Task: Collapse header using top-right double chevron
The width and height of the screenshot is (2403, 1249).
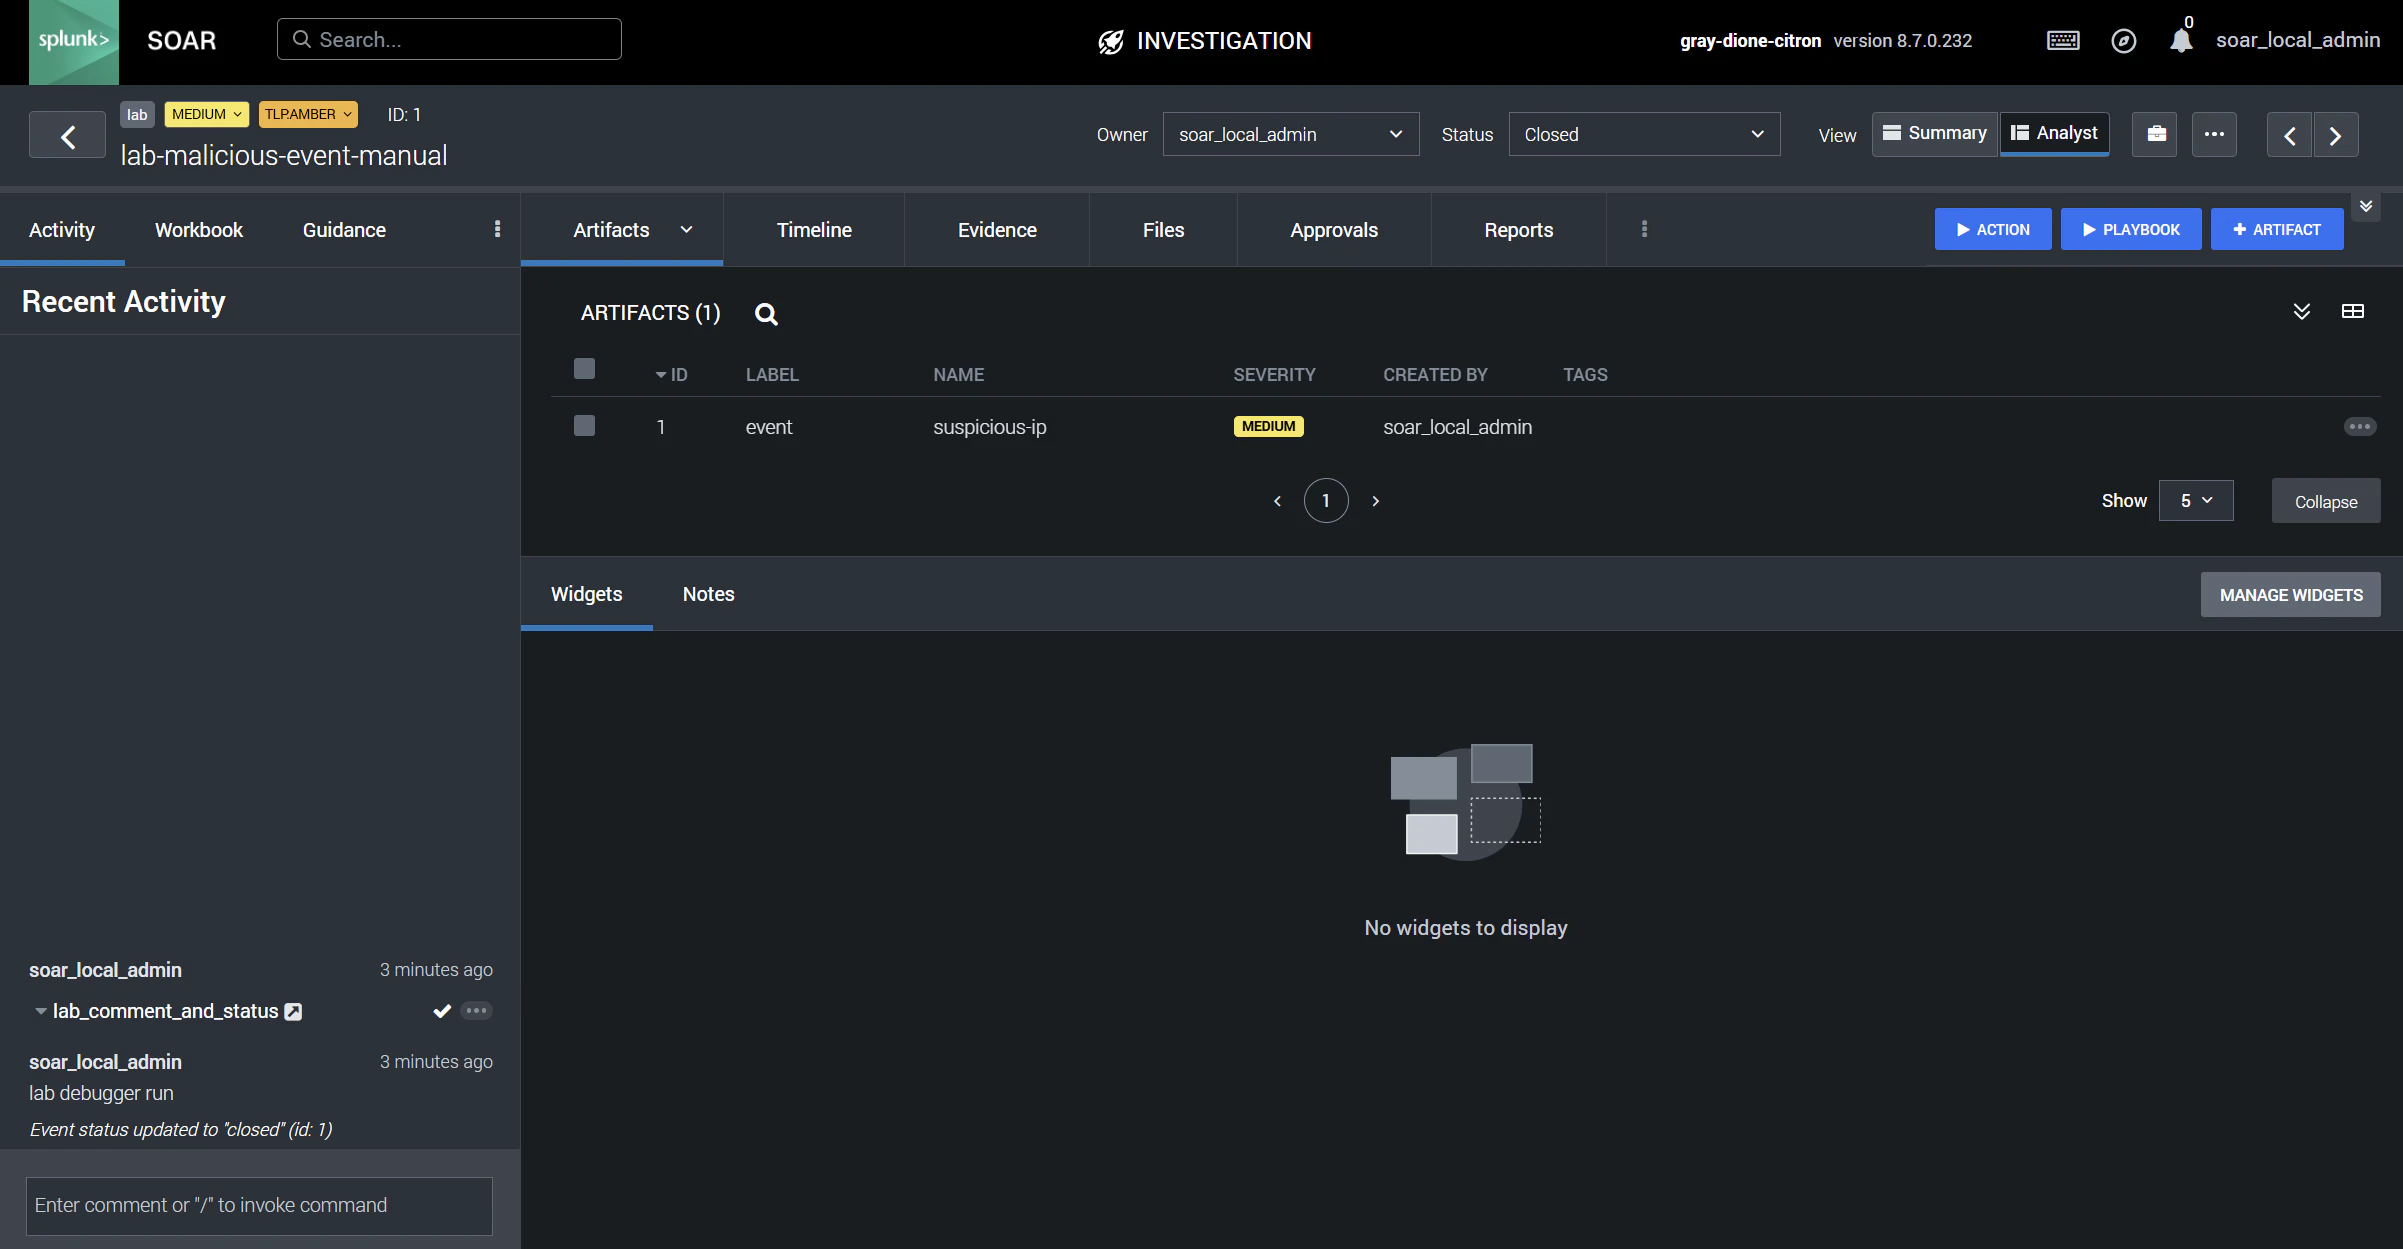Action: [x=2366, y=206]
